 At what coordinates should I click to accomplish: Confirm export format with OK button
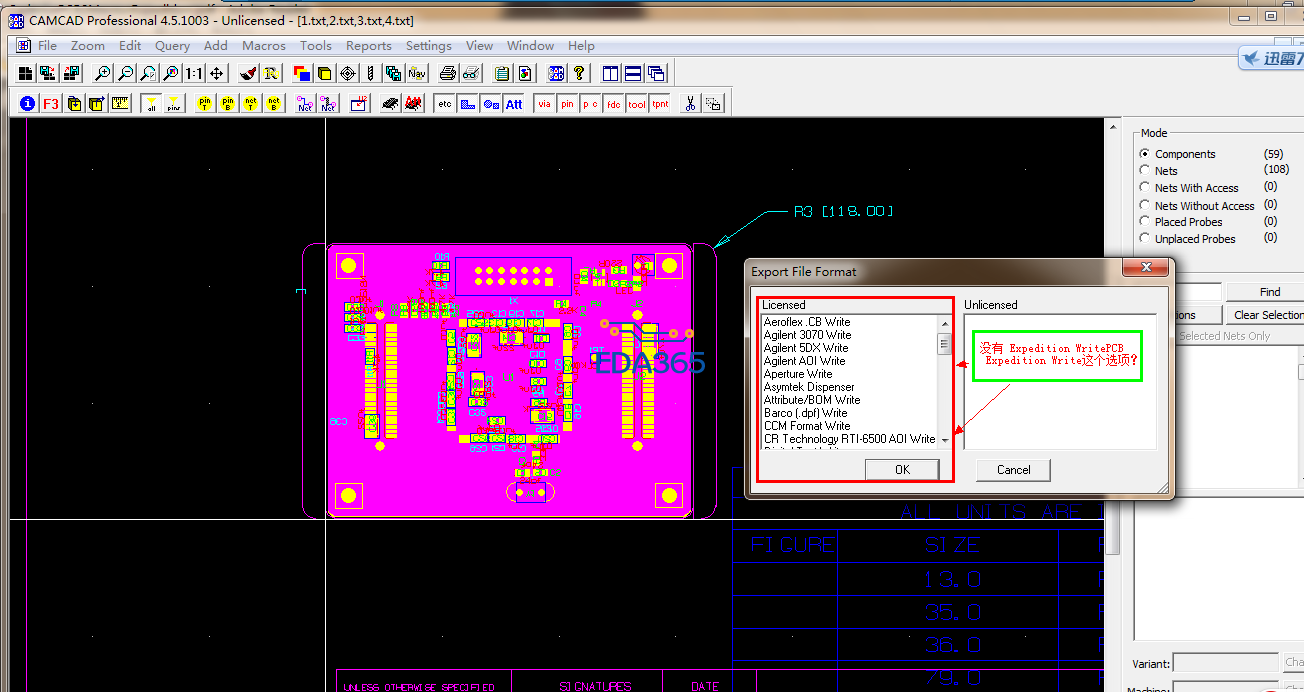tap(901, 469)
